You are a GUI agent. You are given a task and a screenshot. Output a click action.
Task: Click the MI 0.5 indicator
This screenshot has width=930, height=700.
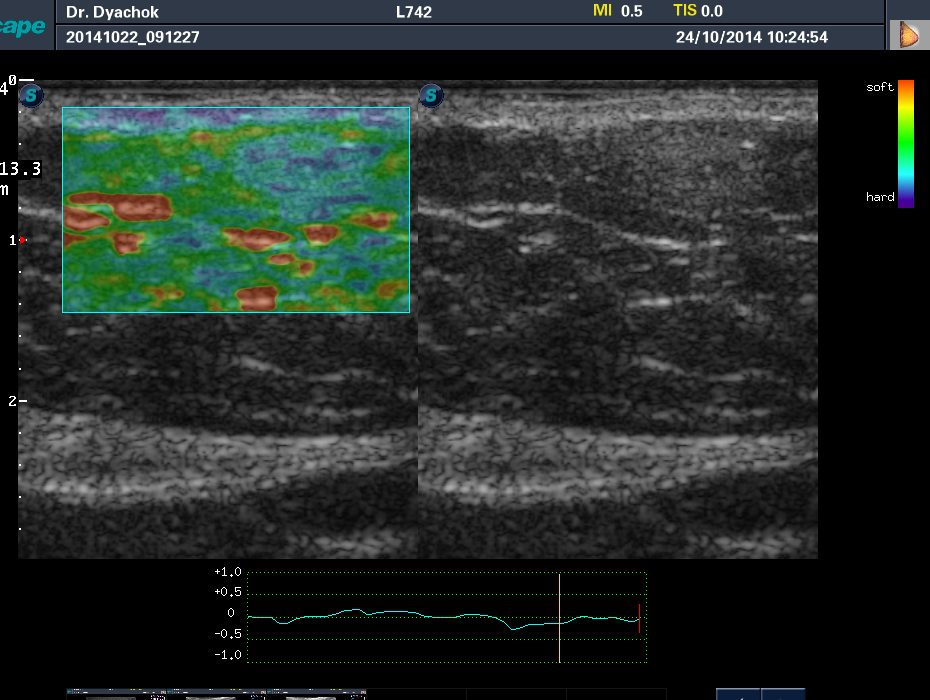pos(617,11)
